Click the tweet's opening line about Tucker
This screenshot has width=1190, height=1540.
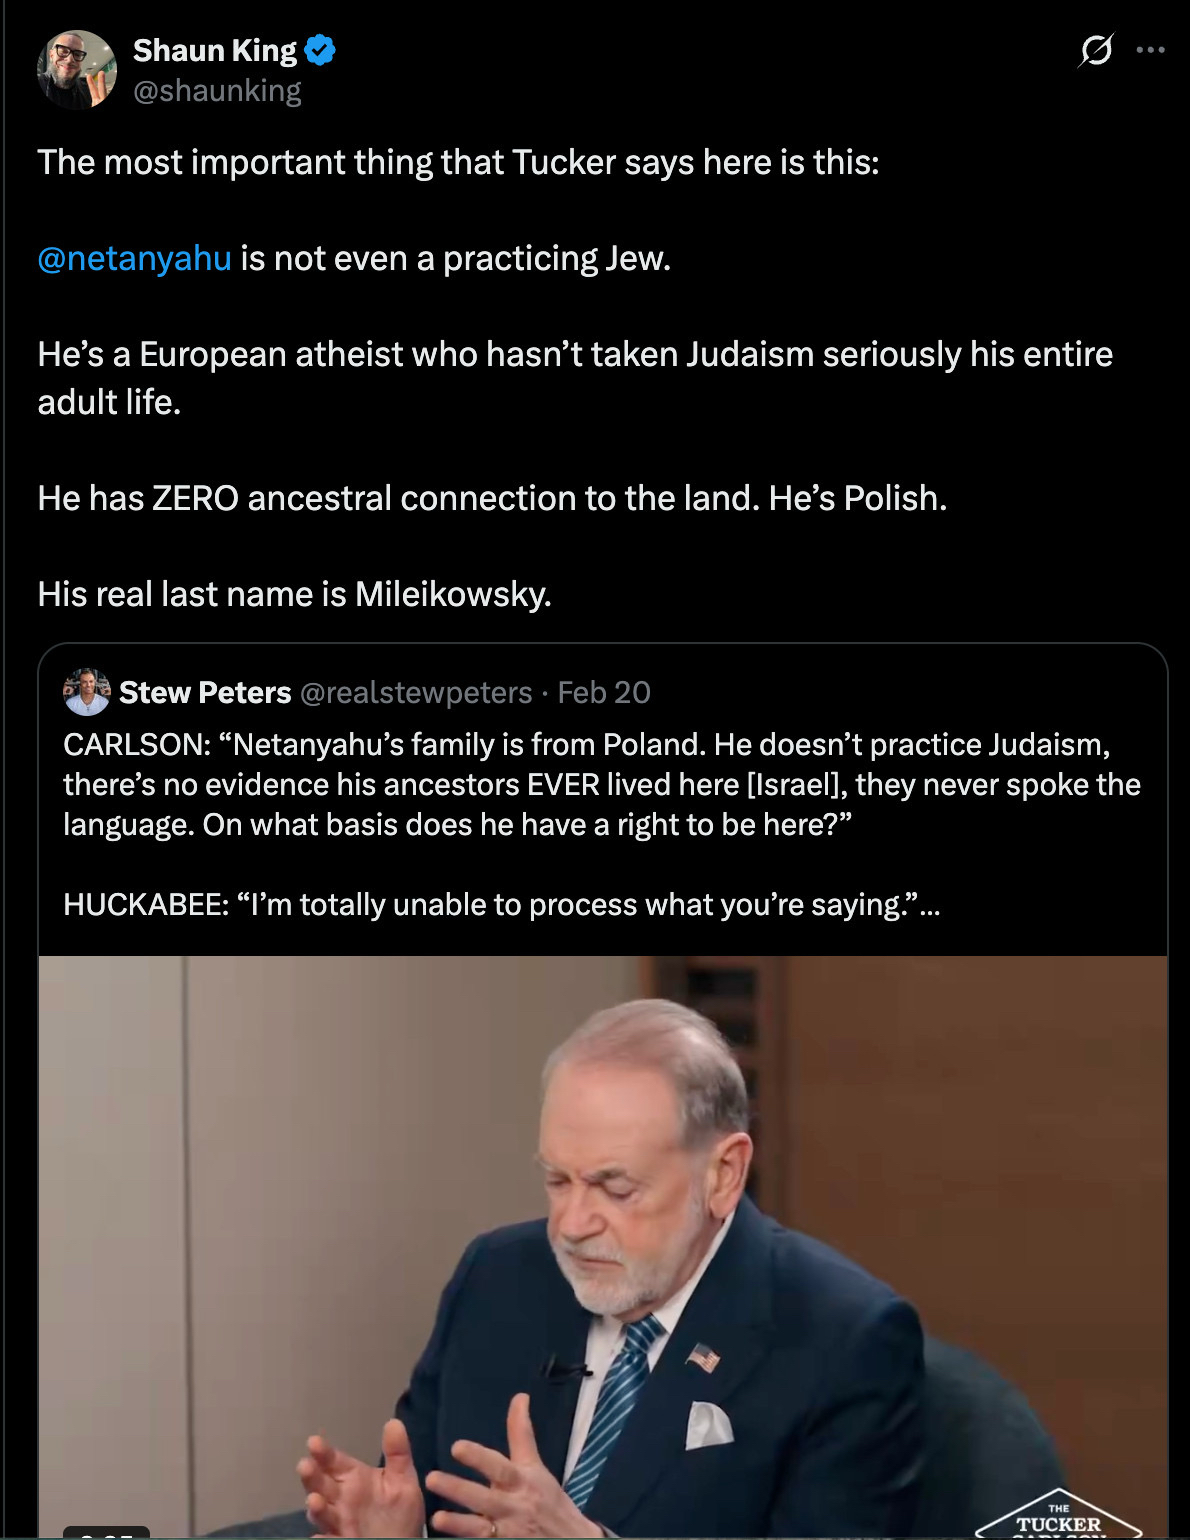click(x=458, y=162)
